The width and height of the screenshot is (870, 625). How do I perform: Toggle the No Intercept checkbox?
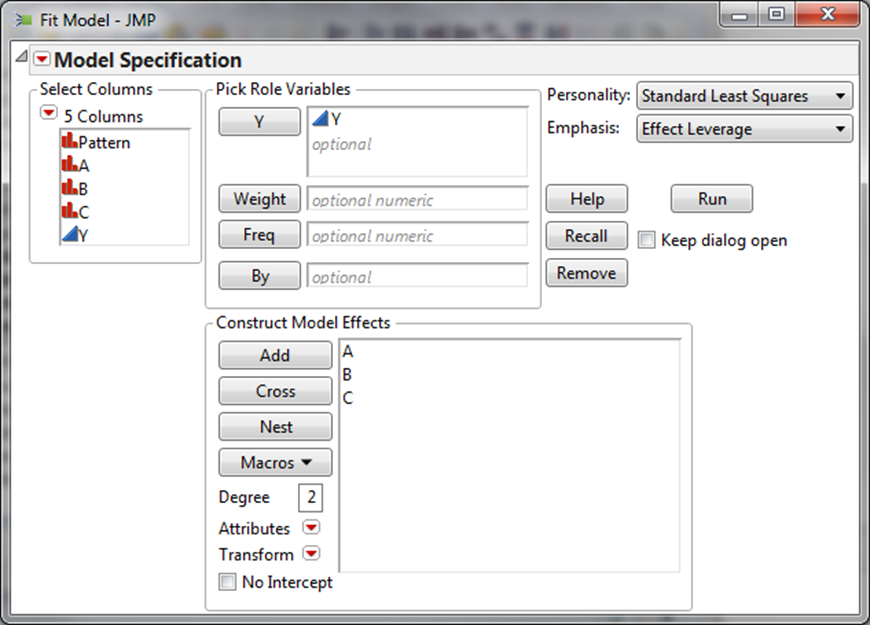pyautogui.click(x=228, y=582)
